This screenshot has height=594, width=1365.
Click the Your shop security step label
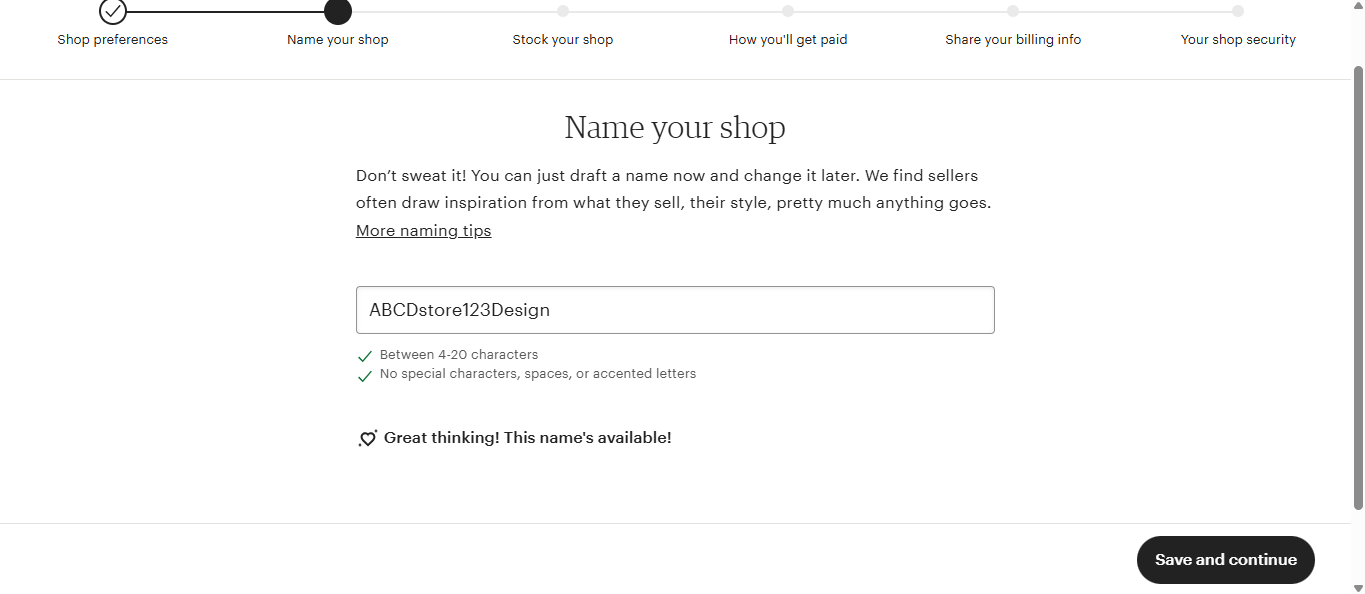(x=1237, y=40)
